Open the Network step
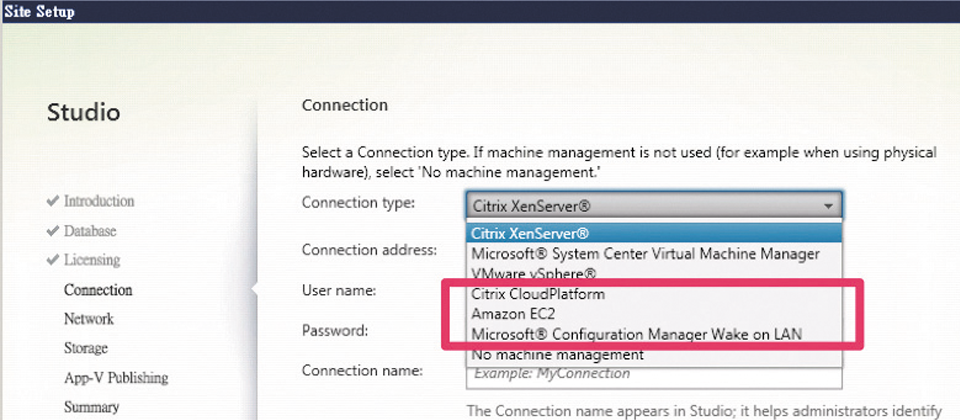This screenshot has height=420, width=960. click(x=89, y=319)
